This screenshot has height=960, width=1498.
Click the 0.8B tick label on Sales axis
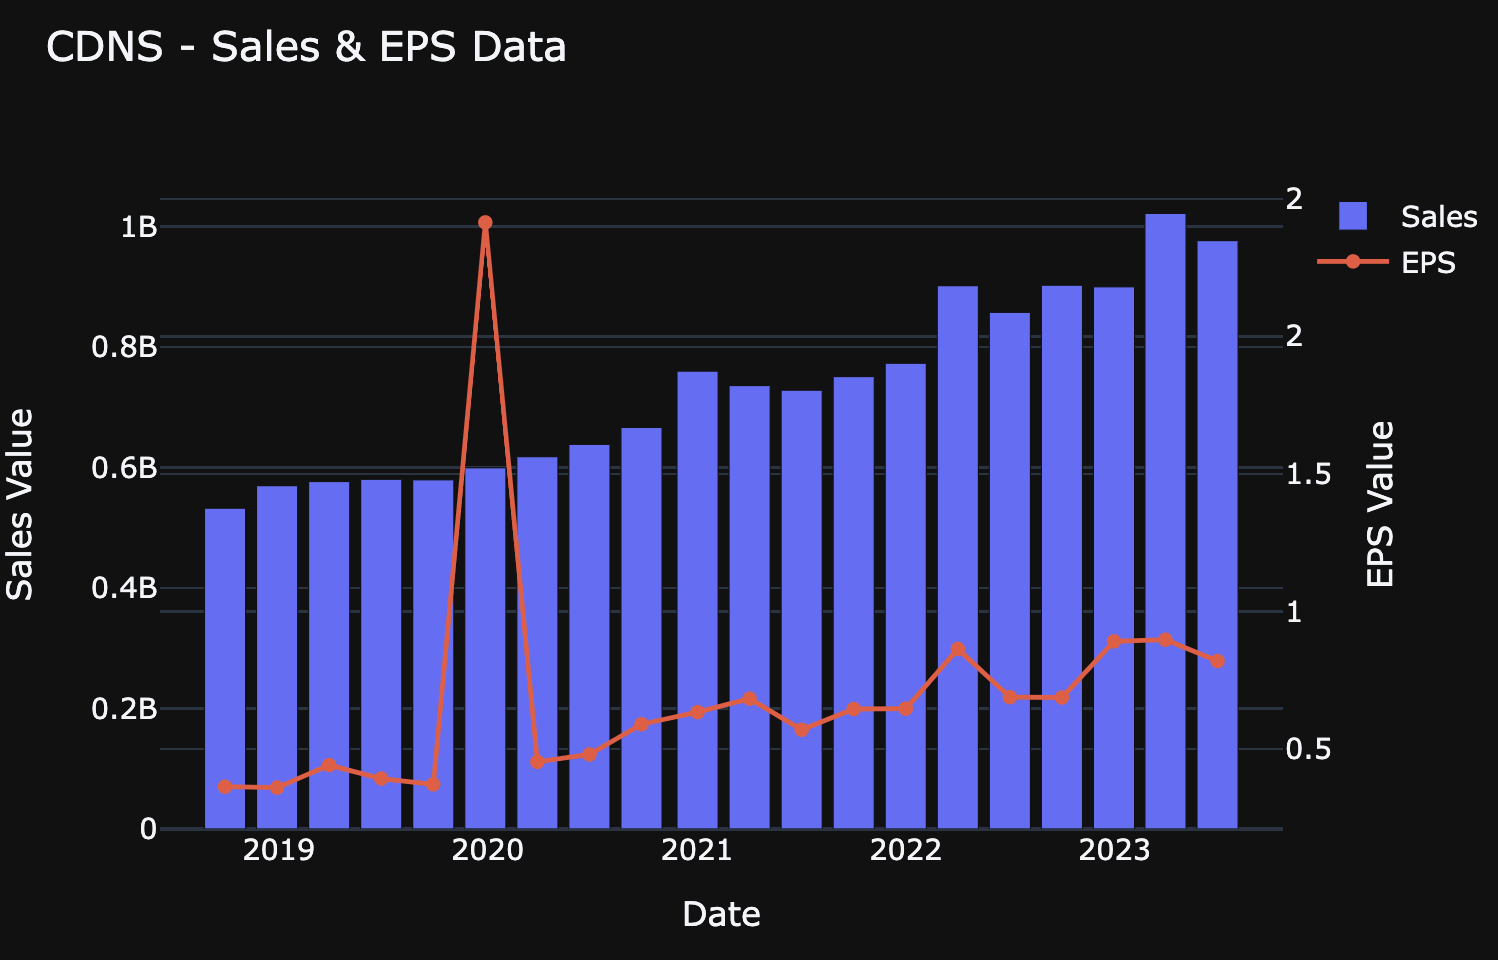point(125,347)
